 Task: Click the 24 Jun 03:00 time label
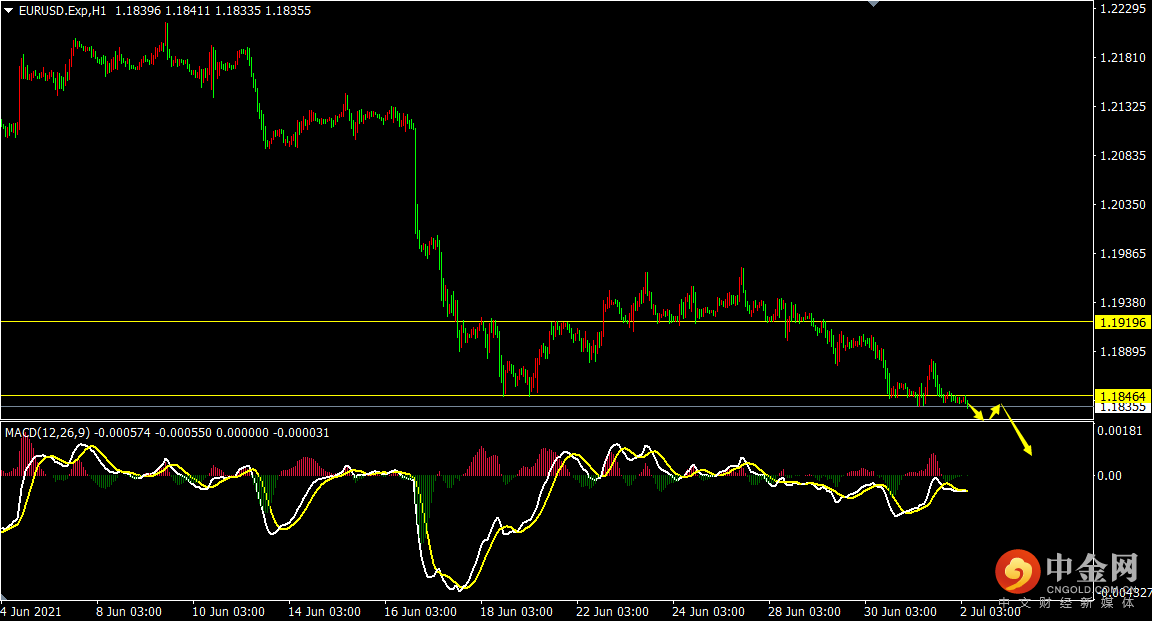[x=708, y=611]
